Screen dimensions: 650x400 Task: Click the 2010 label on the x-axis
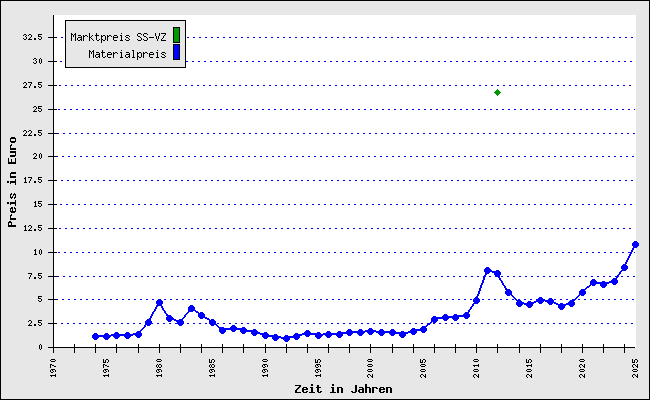tap(476, 369)
